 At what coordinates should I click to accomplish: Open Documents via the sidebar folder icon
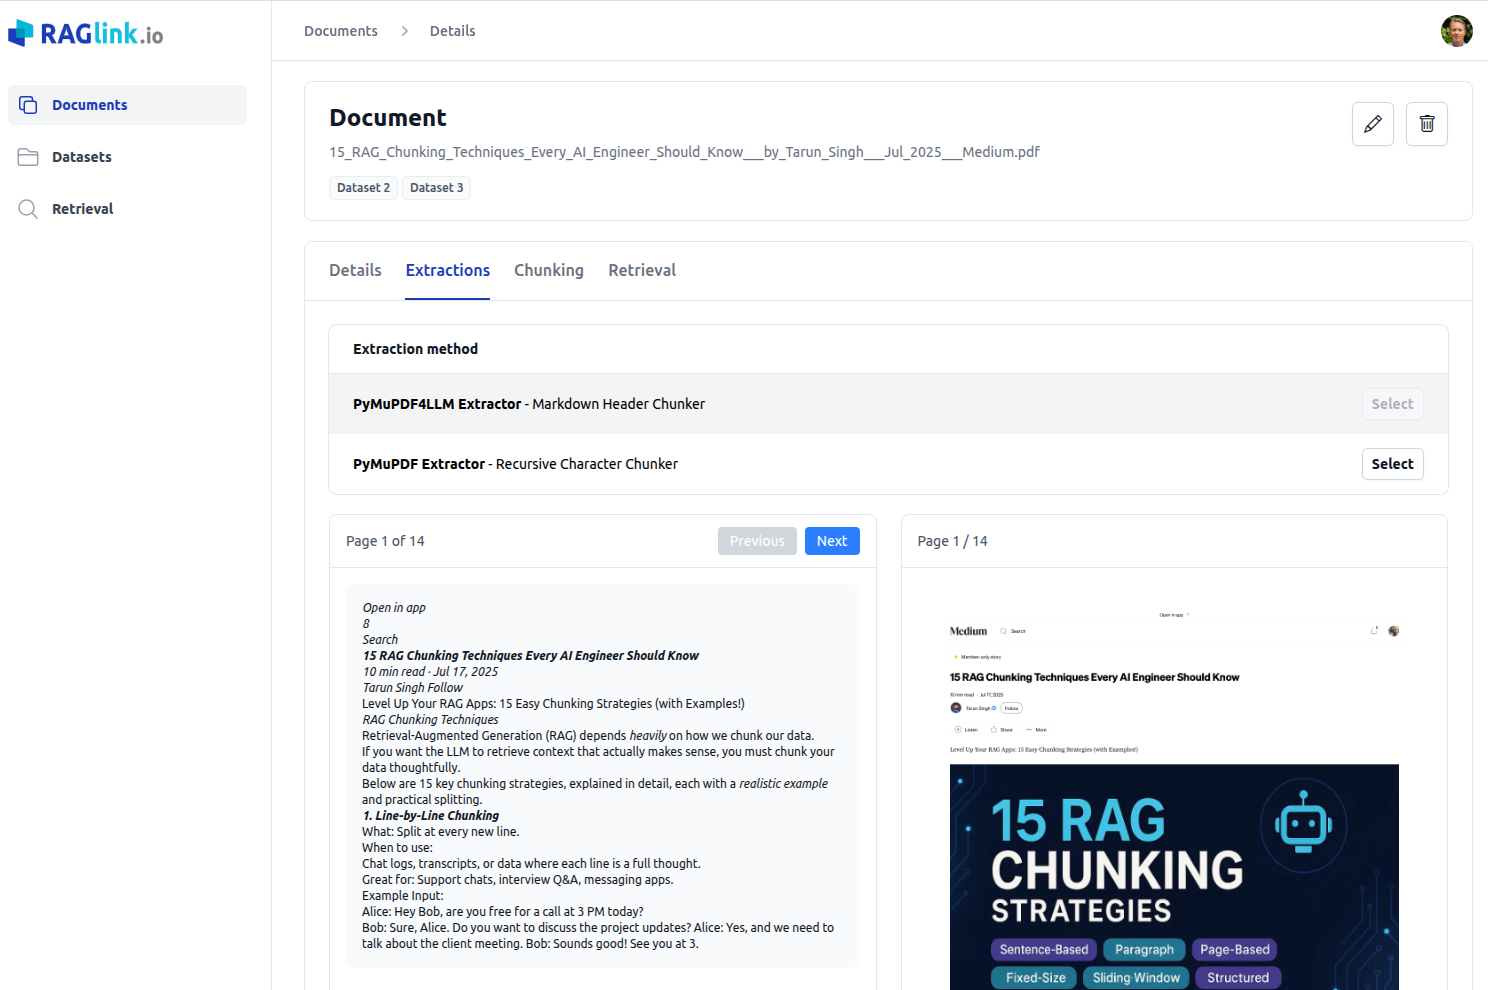click(x=29, y=104)
